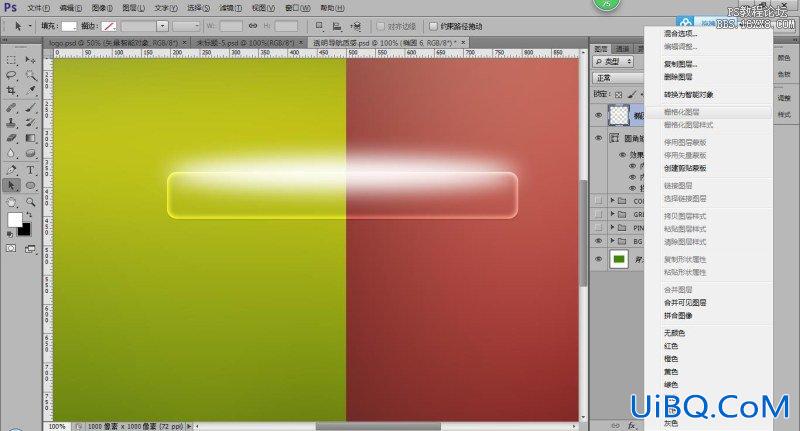This screenshot has height=431, width=800.
Task: Open layer styles fx button
Action: click(x=632, y=425)
